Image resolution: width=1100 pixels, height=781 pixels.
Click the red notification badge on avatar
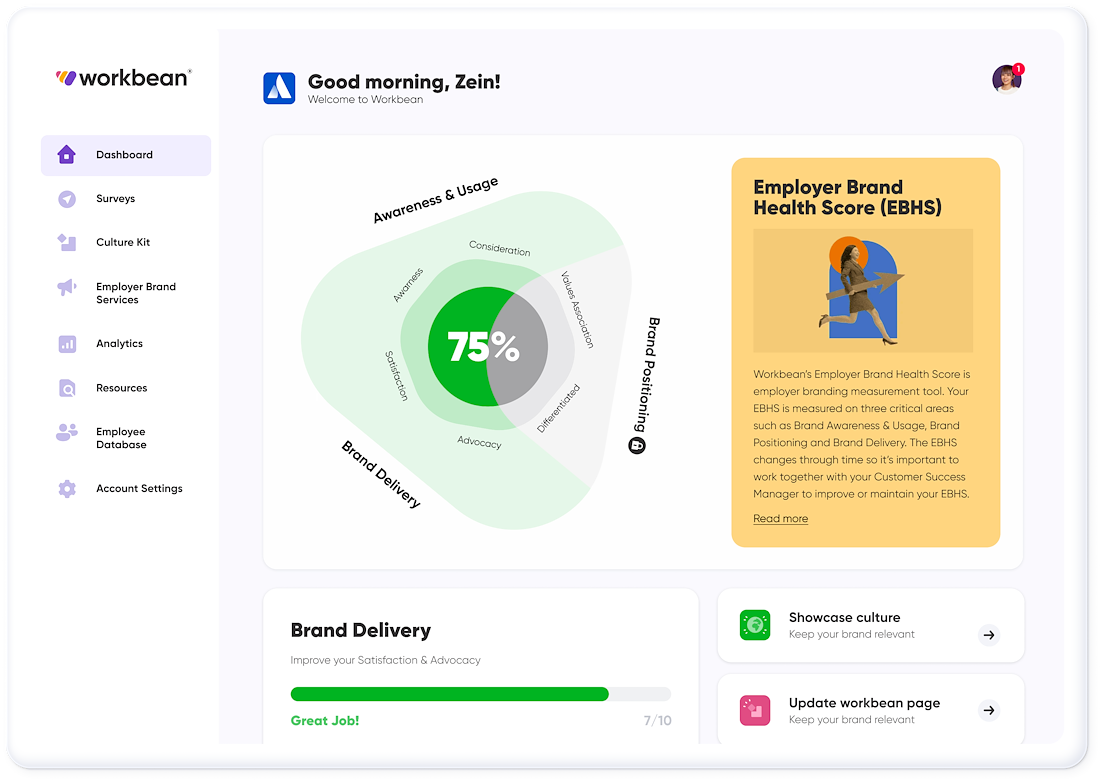tap(1019, 69)
